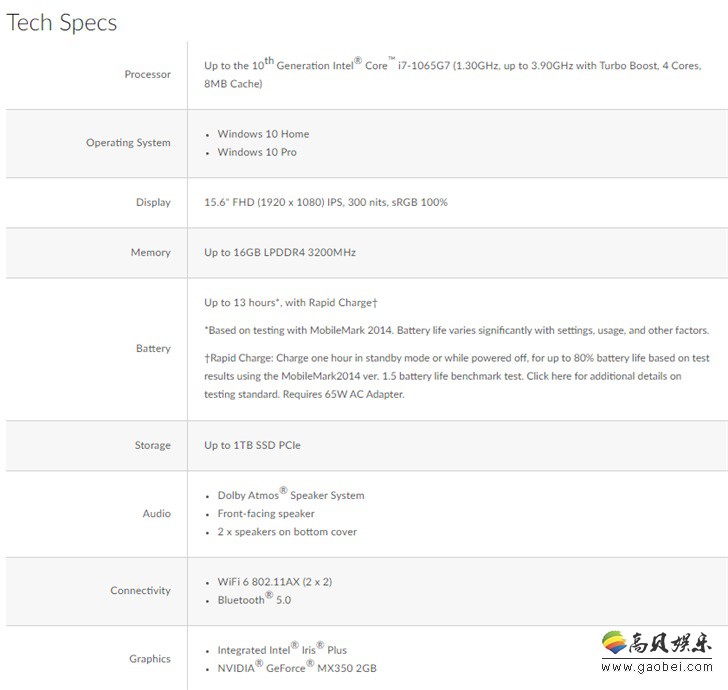
Task: Click the MobileMark 2014 testing footnote
Action: [x=456, y=330]
